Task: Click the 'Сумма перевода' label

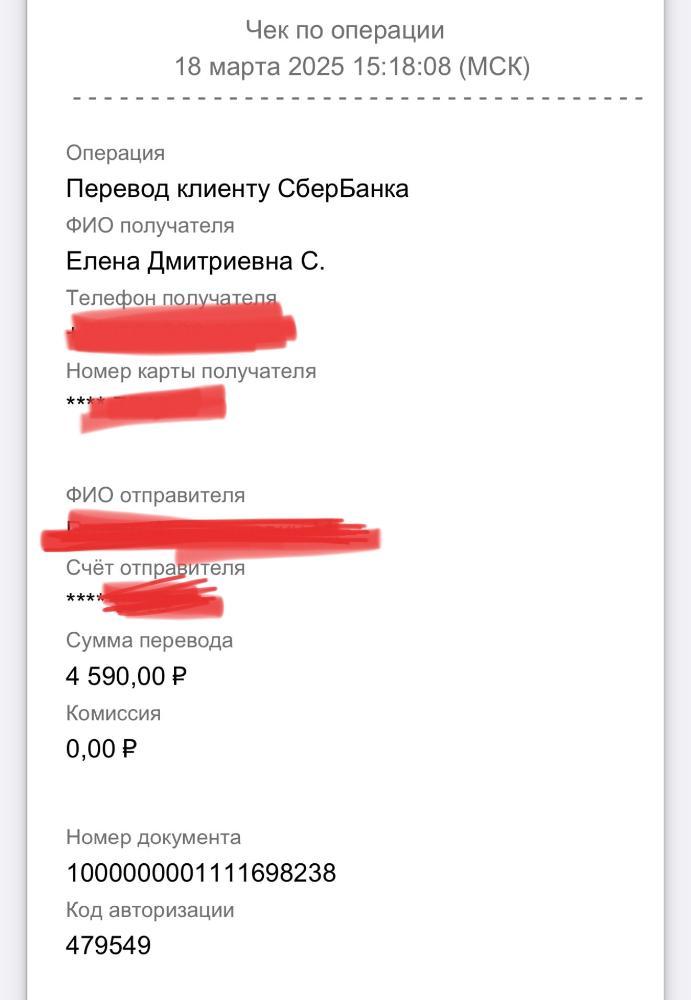Action: [149, 640]
